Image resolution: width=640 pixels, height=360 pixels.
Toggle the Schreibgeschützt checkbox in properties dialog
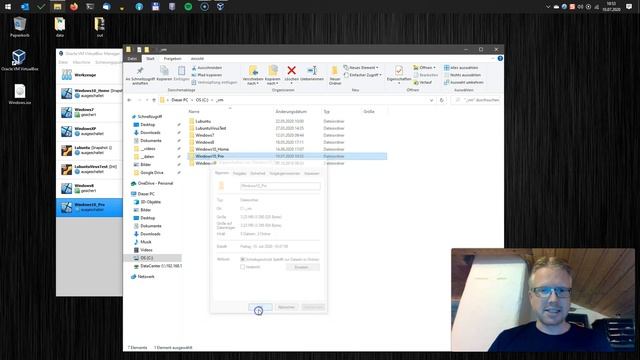pos(242,259)
